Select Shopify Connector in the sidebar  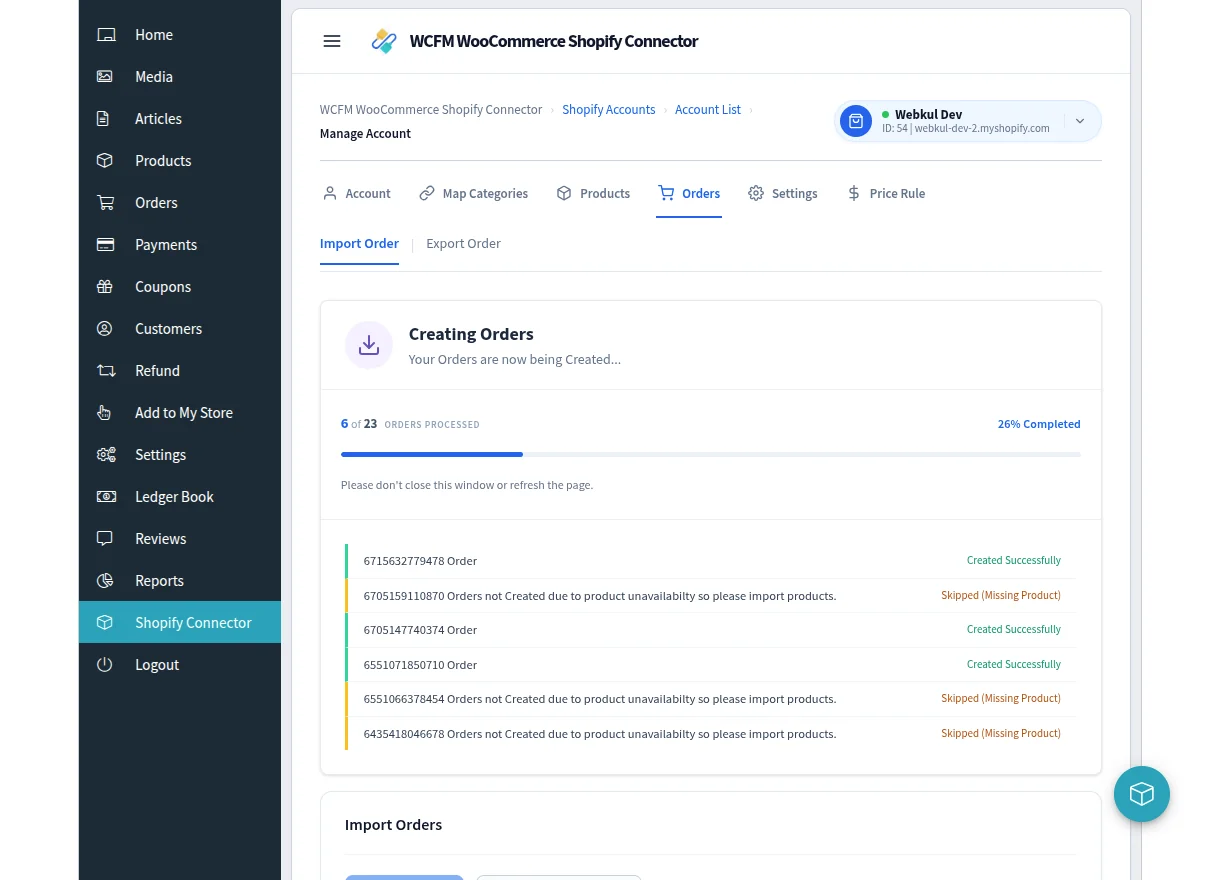[x=180, y=622]
